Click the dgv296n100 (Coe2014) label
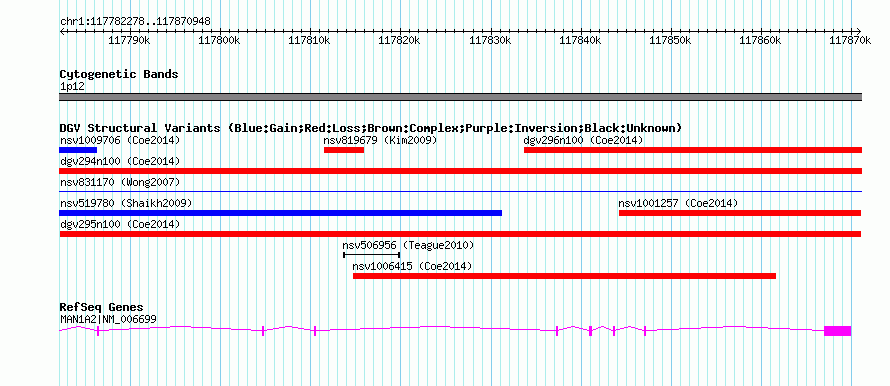Viewport: 890px width, 386px height. (583, 140)
